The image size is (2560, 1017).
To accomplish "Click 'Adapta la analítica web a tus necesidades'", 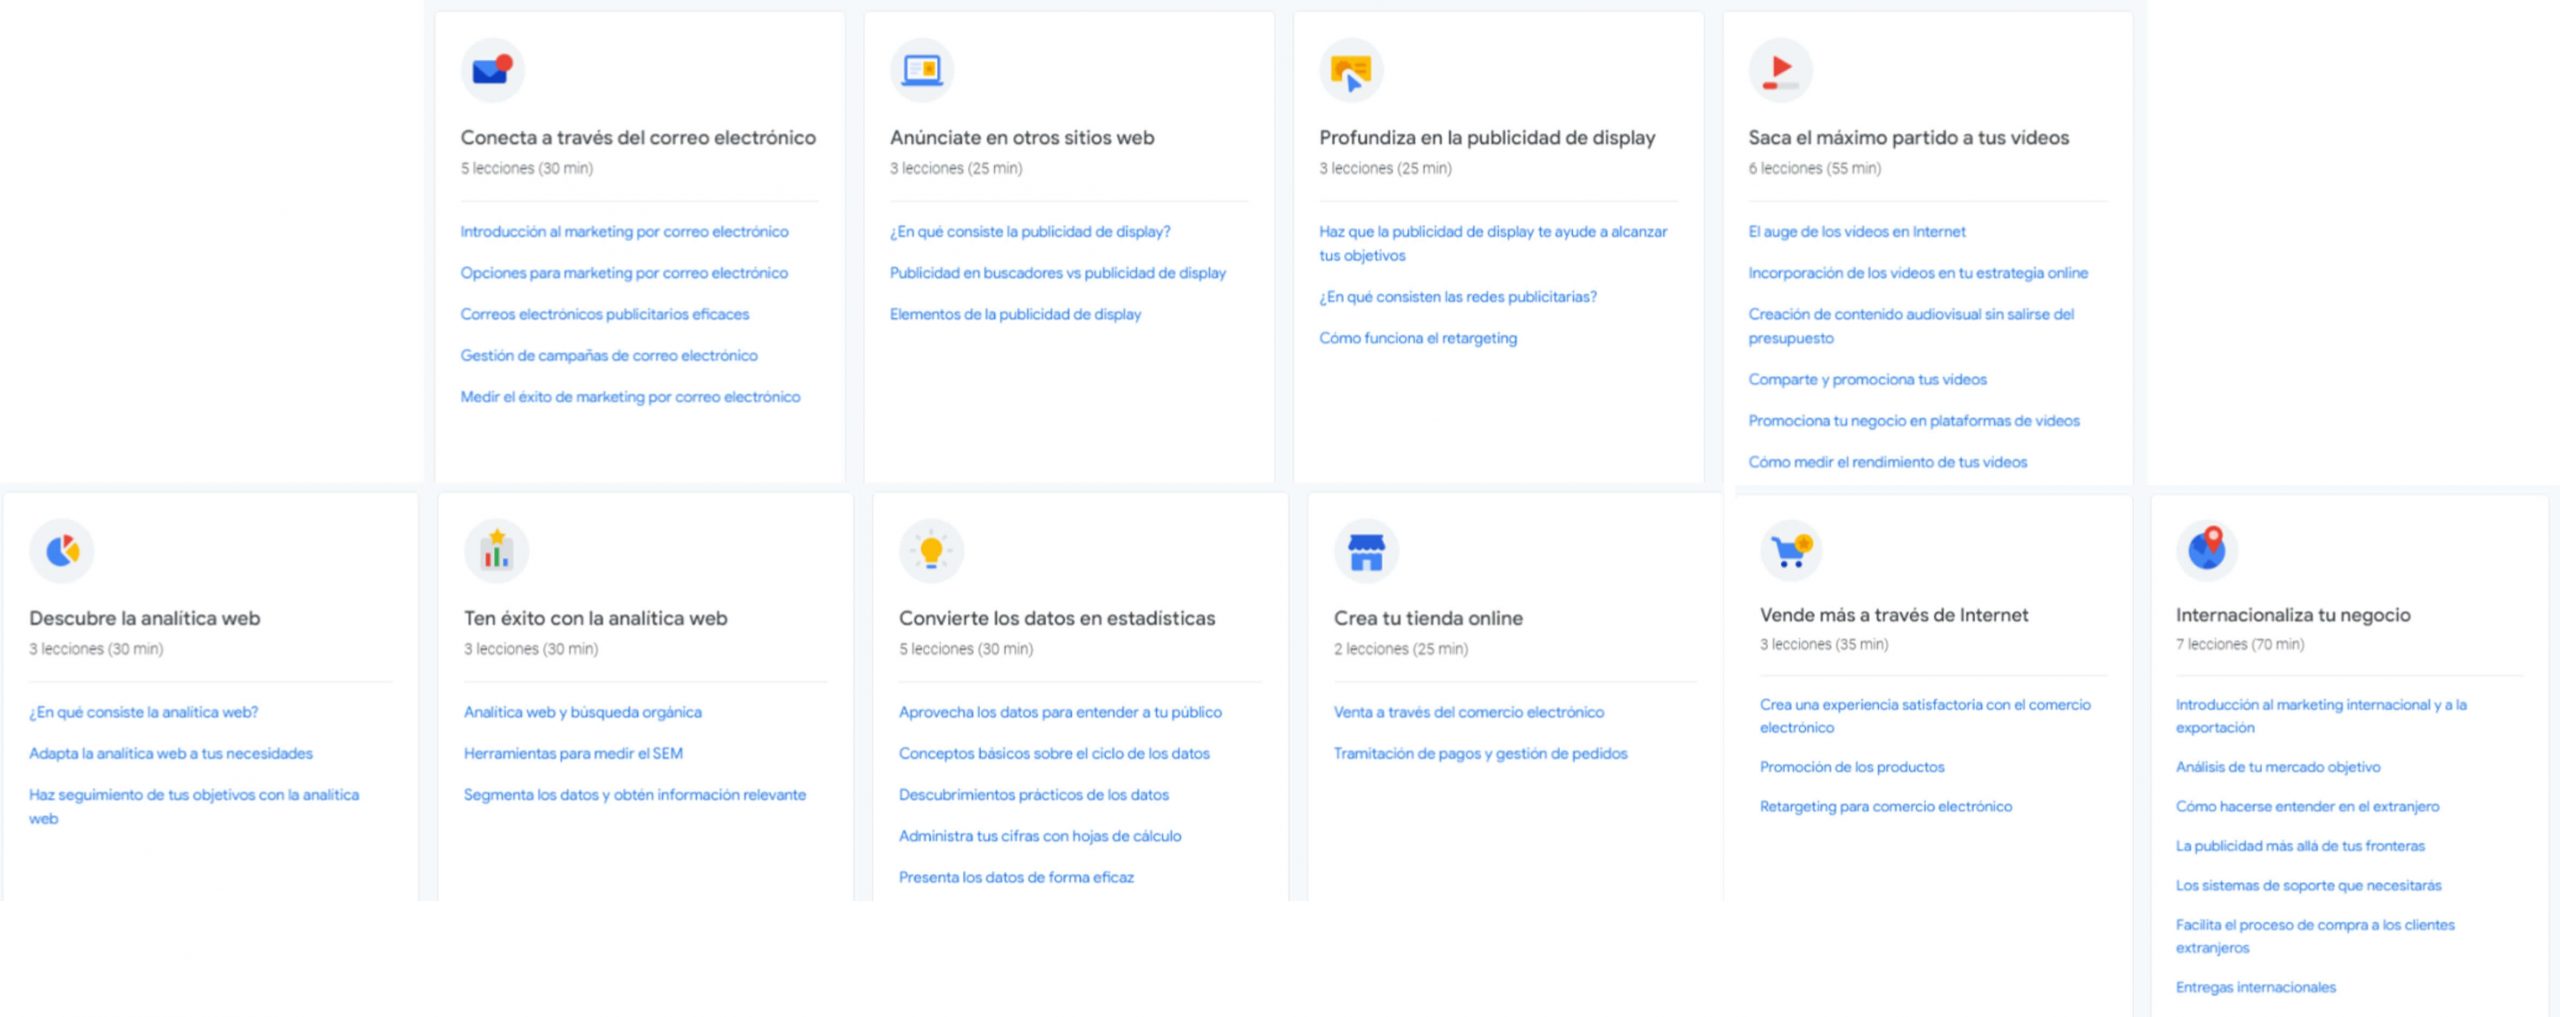I will (x=170, y=753).
